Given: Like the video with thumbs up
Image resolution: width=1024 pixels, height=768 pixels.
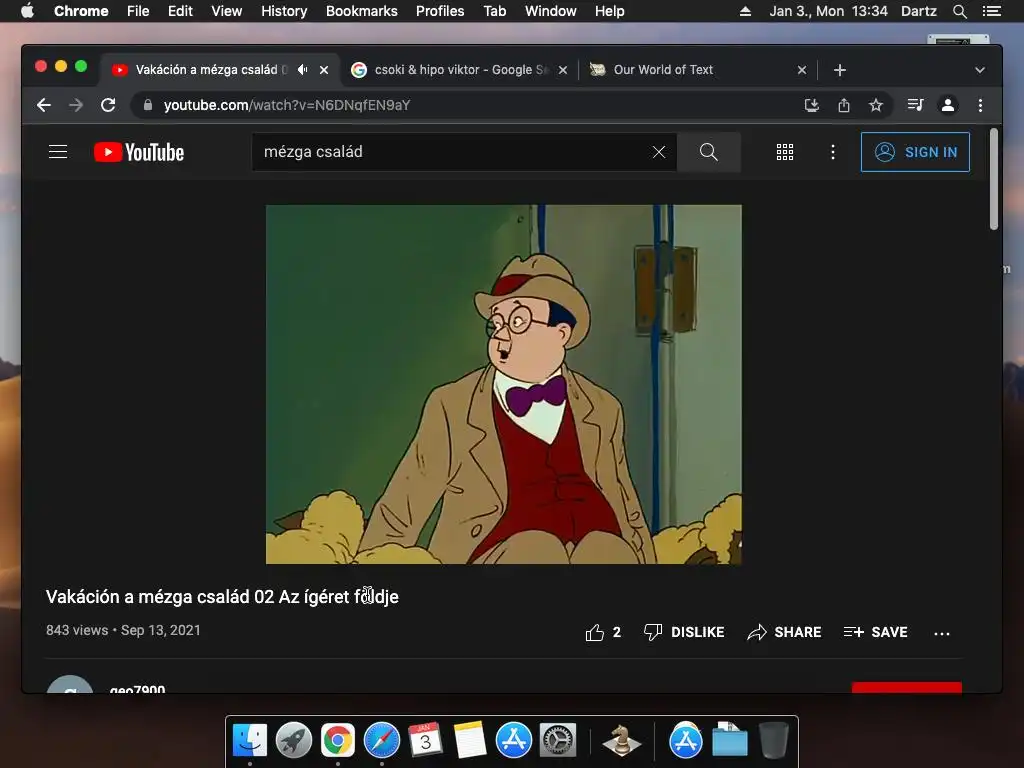Looking at the screenshot, I should click(603, 632).
